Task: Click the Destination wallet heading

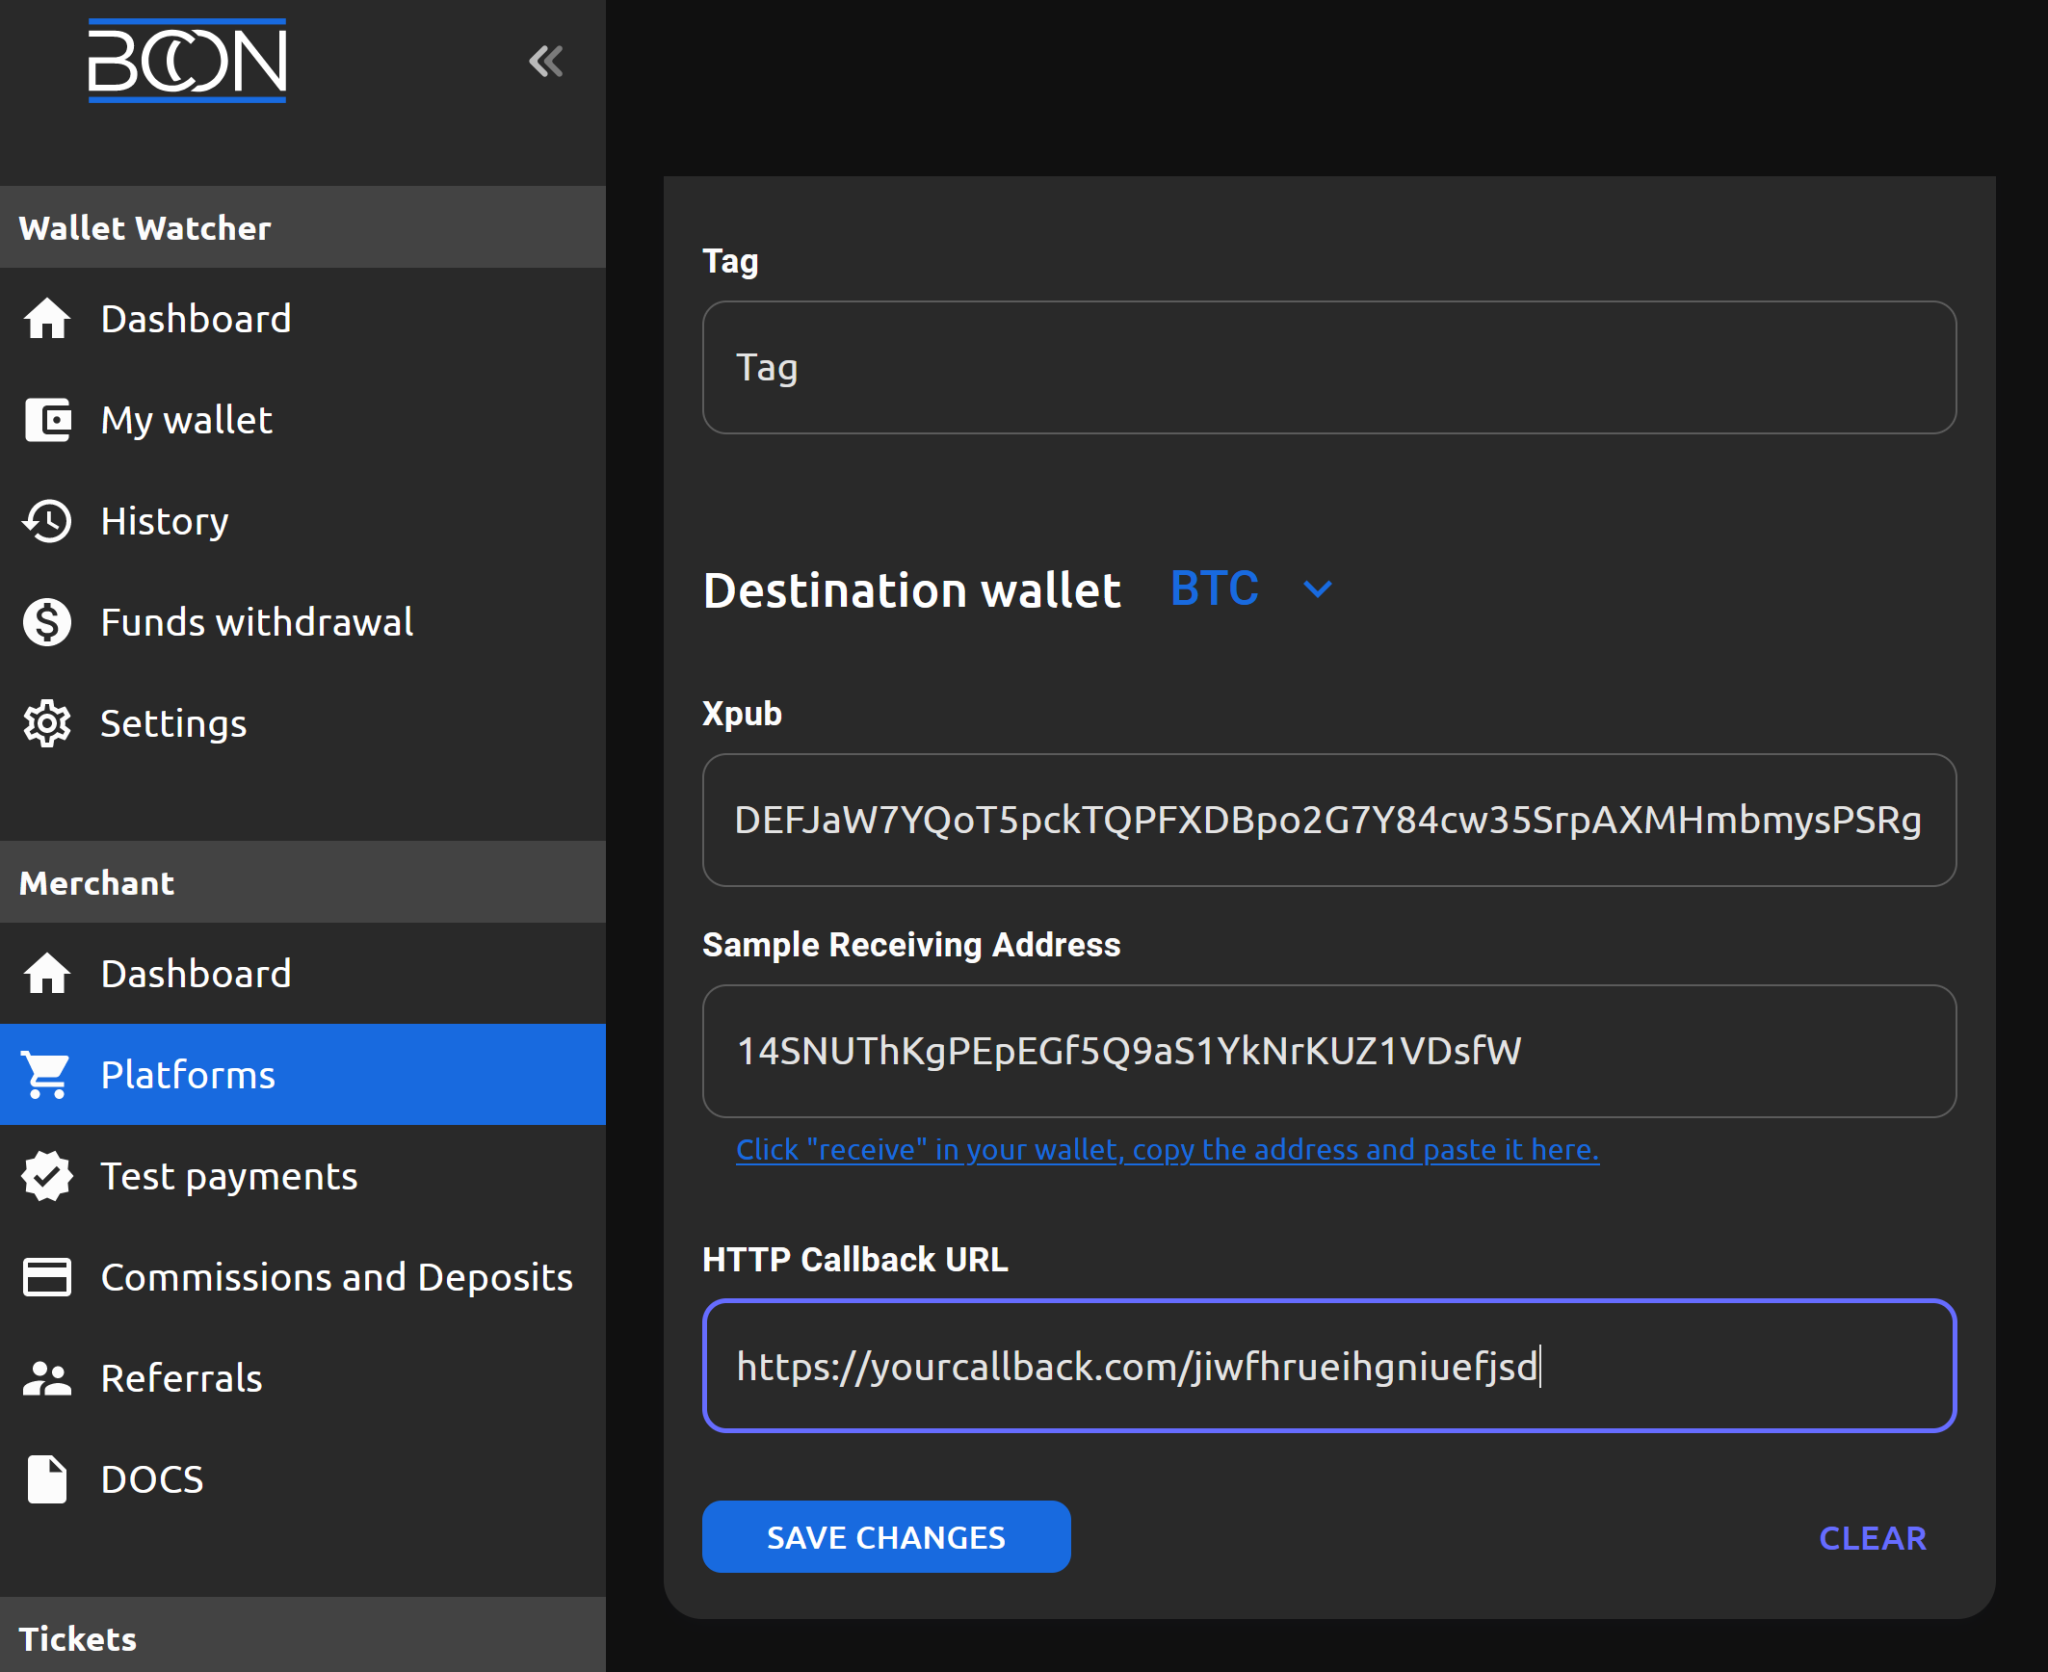Action: [x=911, y=590]
